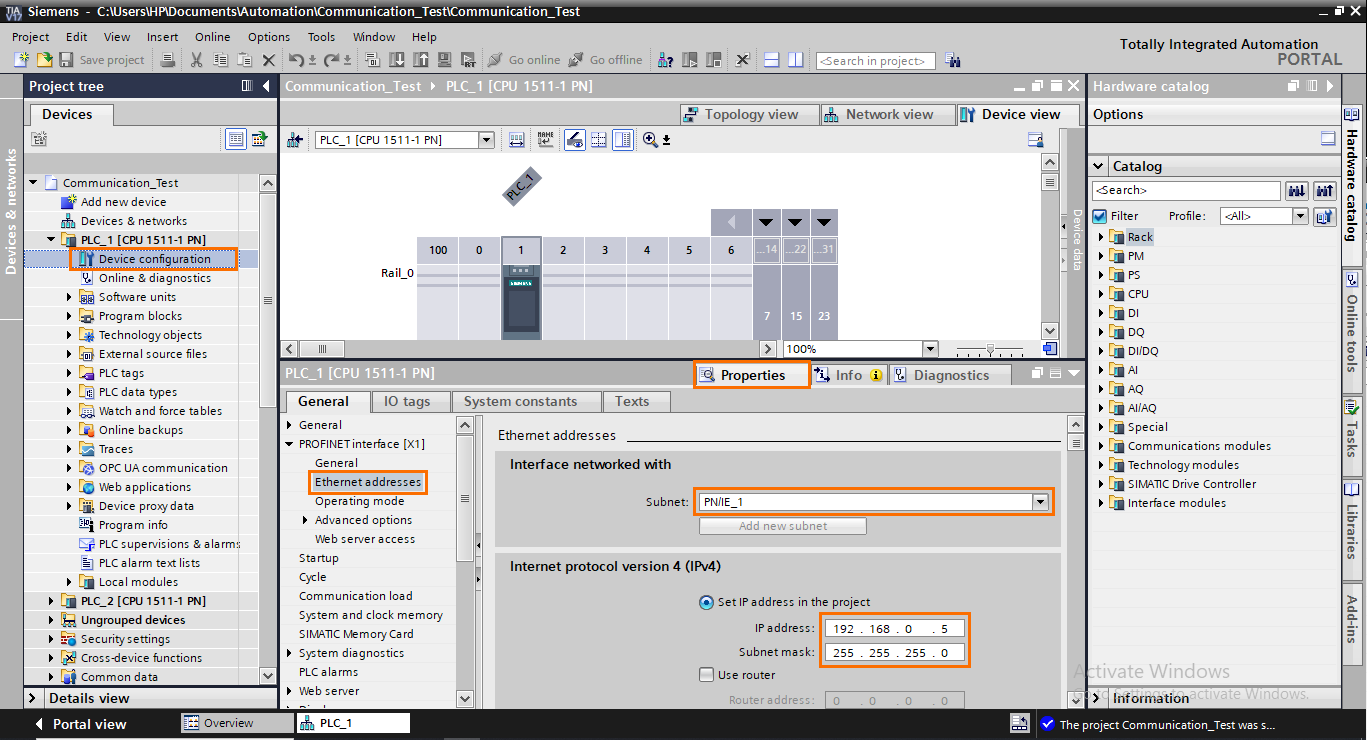Click the device view zoom slider

[990, 349]
